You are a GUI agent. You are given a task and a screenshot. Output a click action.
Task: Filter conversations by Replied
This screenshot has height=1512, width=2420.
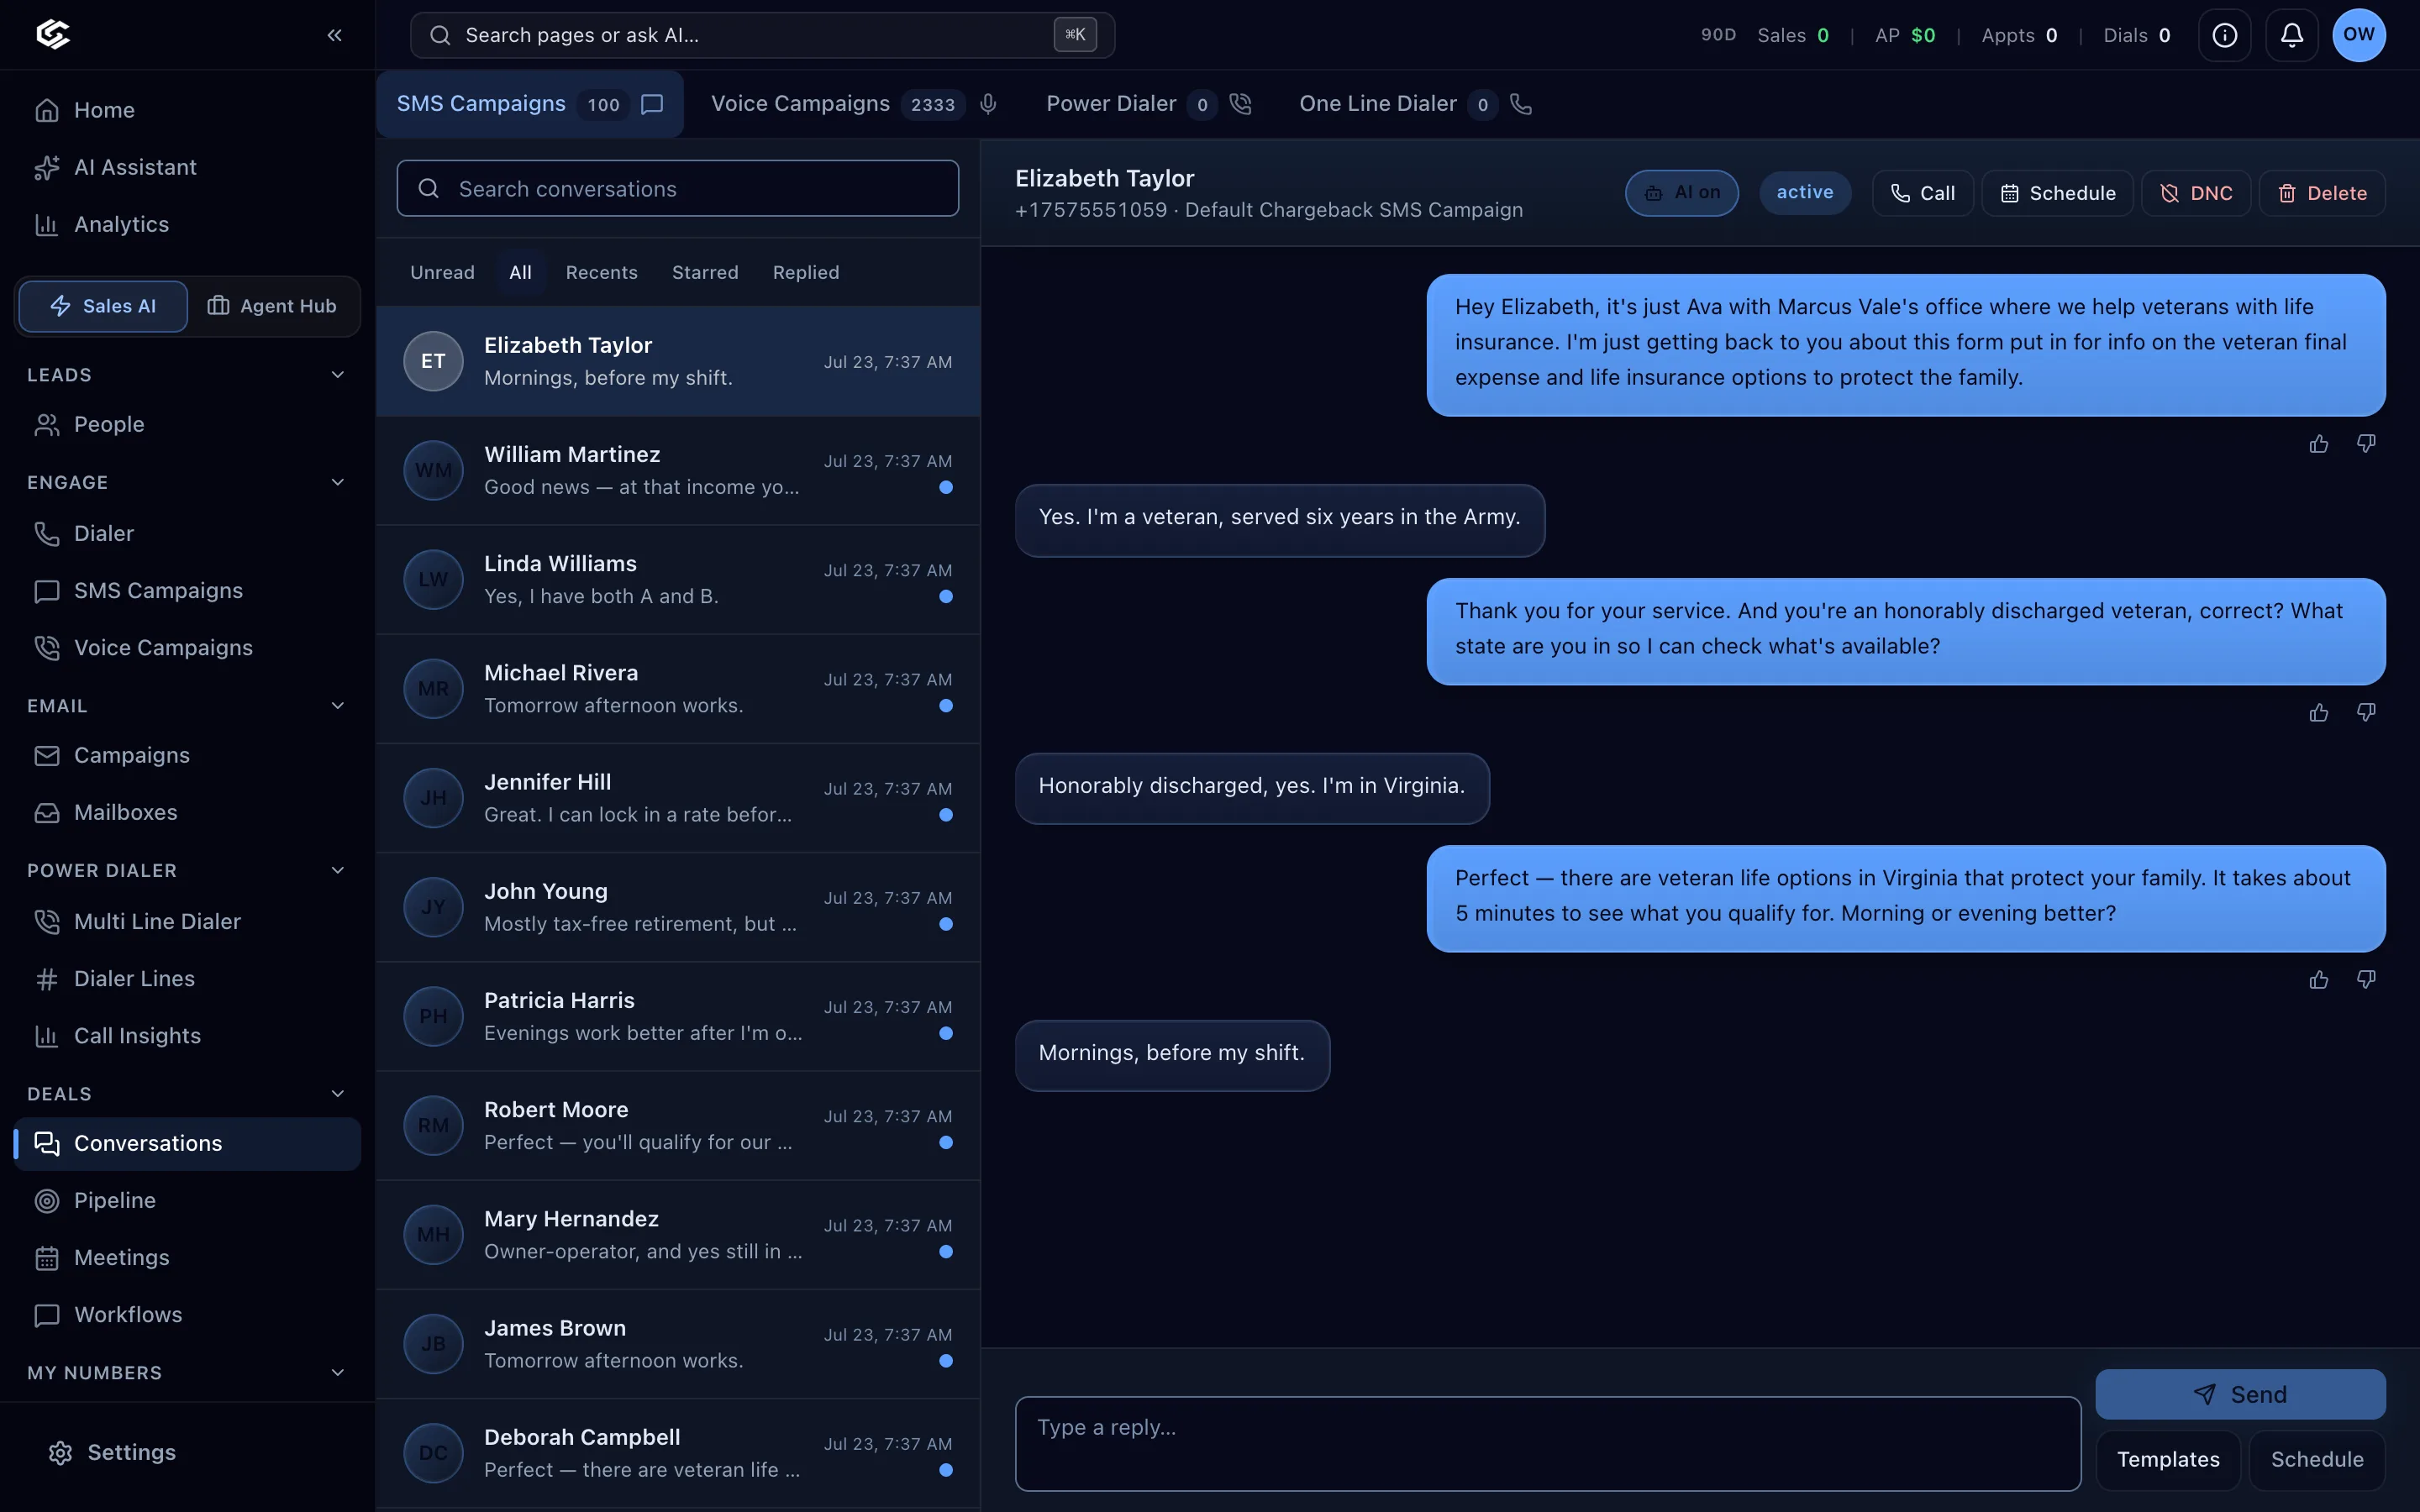pyautogui.click(x=806, y=272)
